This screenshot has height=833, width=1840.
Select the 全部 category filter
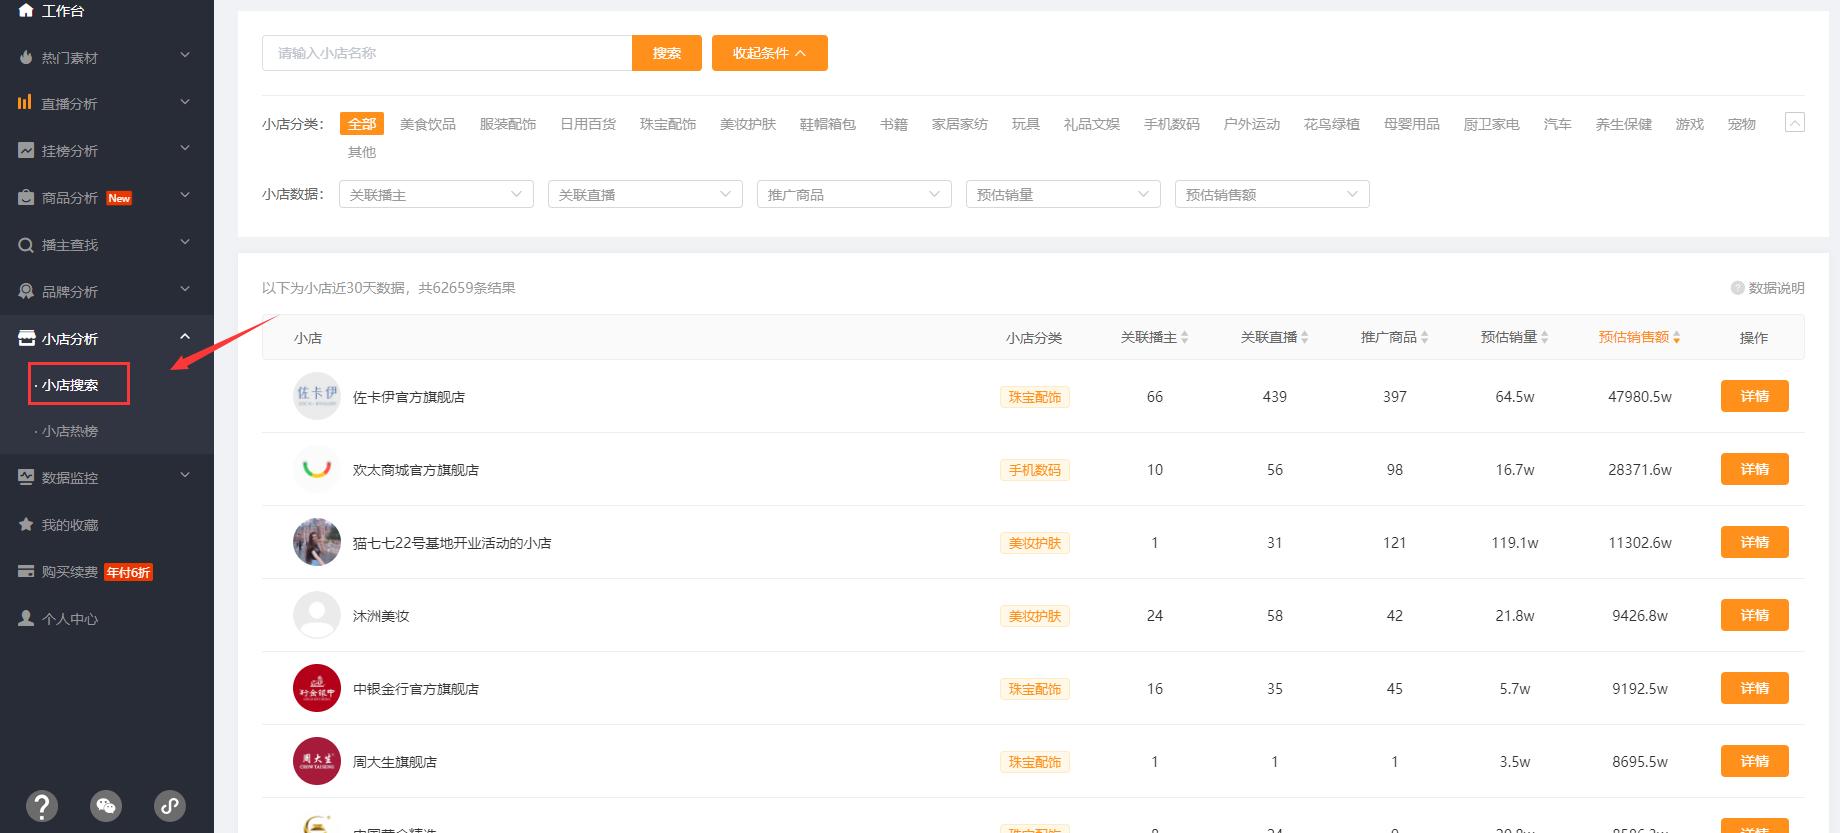pyautogui.click(x=361, y=124)
